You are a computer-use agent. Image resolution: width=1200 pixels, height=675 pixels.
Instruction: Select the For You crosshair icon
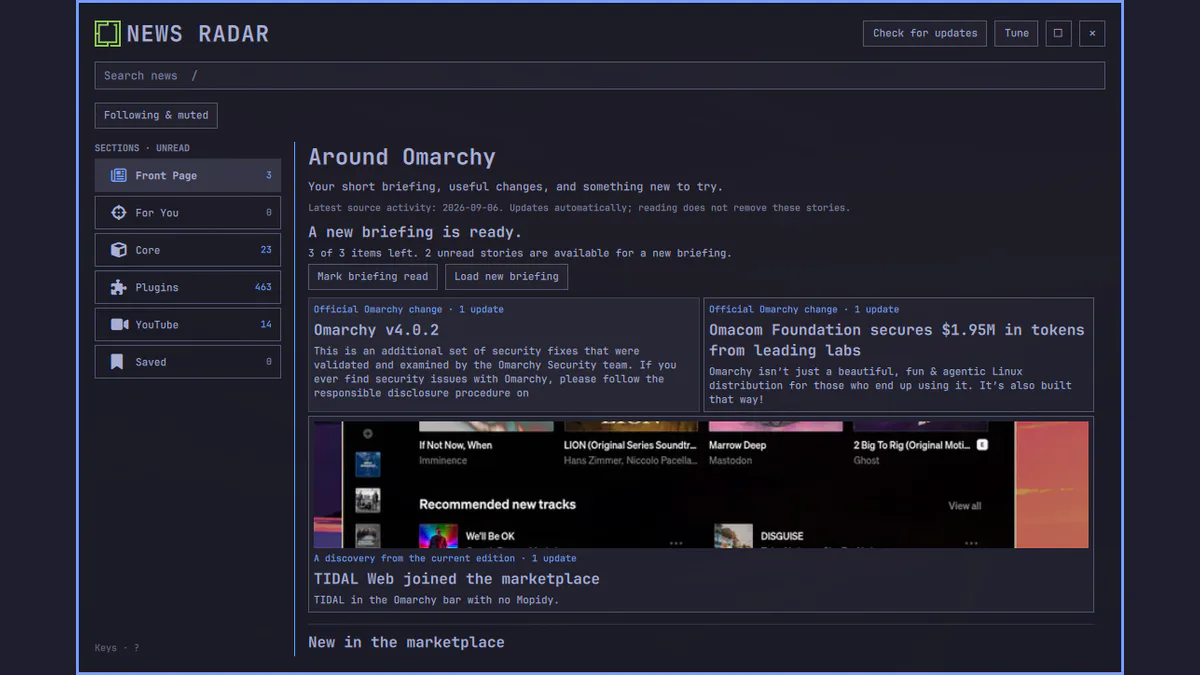pyautogui.click(x=118, y=213)
